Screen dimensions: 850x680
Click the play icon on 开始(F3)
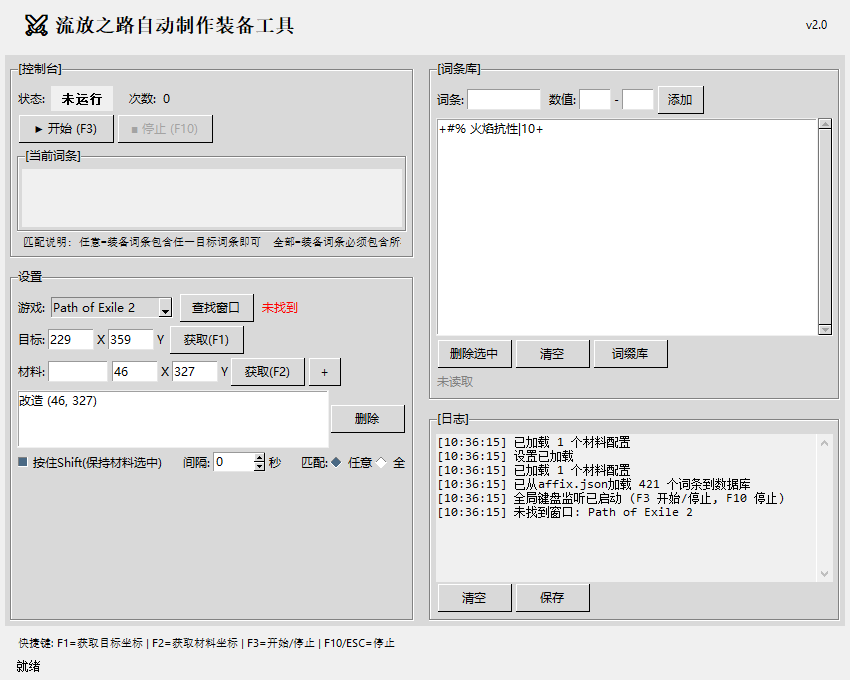coord(37,129)
